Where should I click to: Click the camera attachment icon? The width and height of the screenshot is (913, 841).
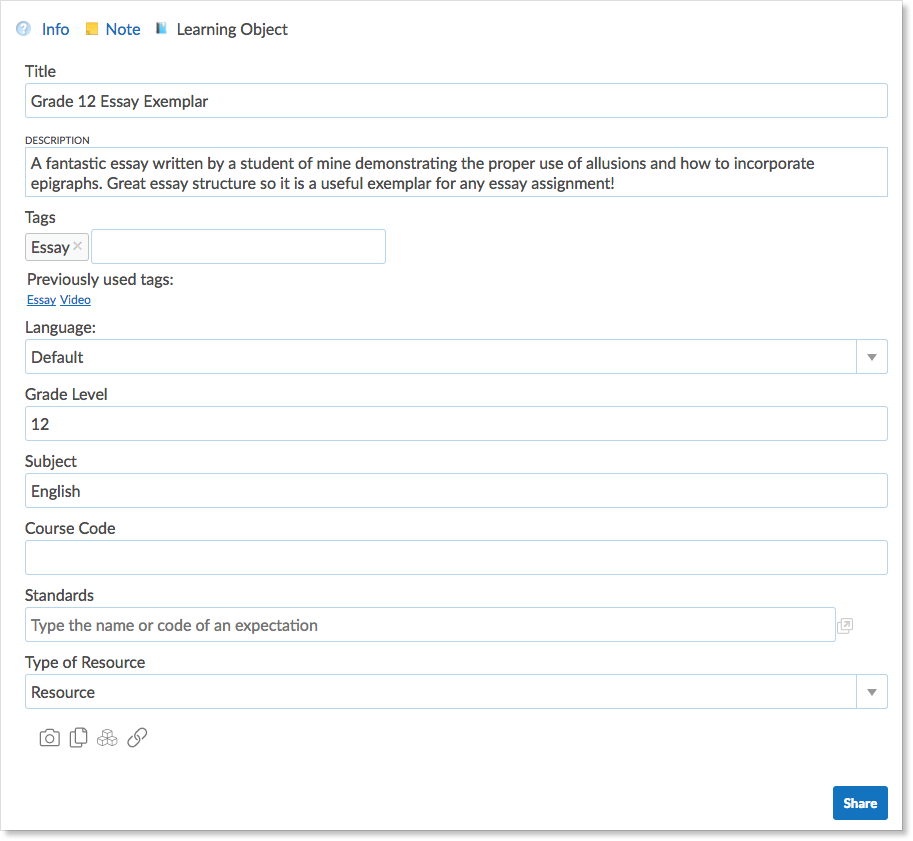[x=49, y=737]
